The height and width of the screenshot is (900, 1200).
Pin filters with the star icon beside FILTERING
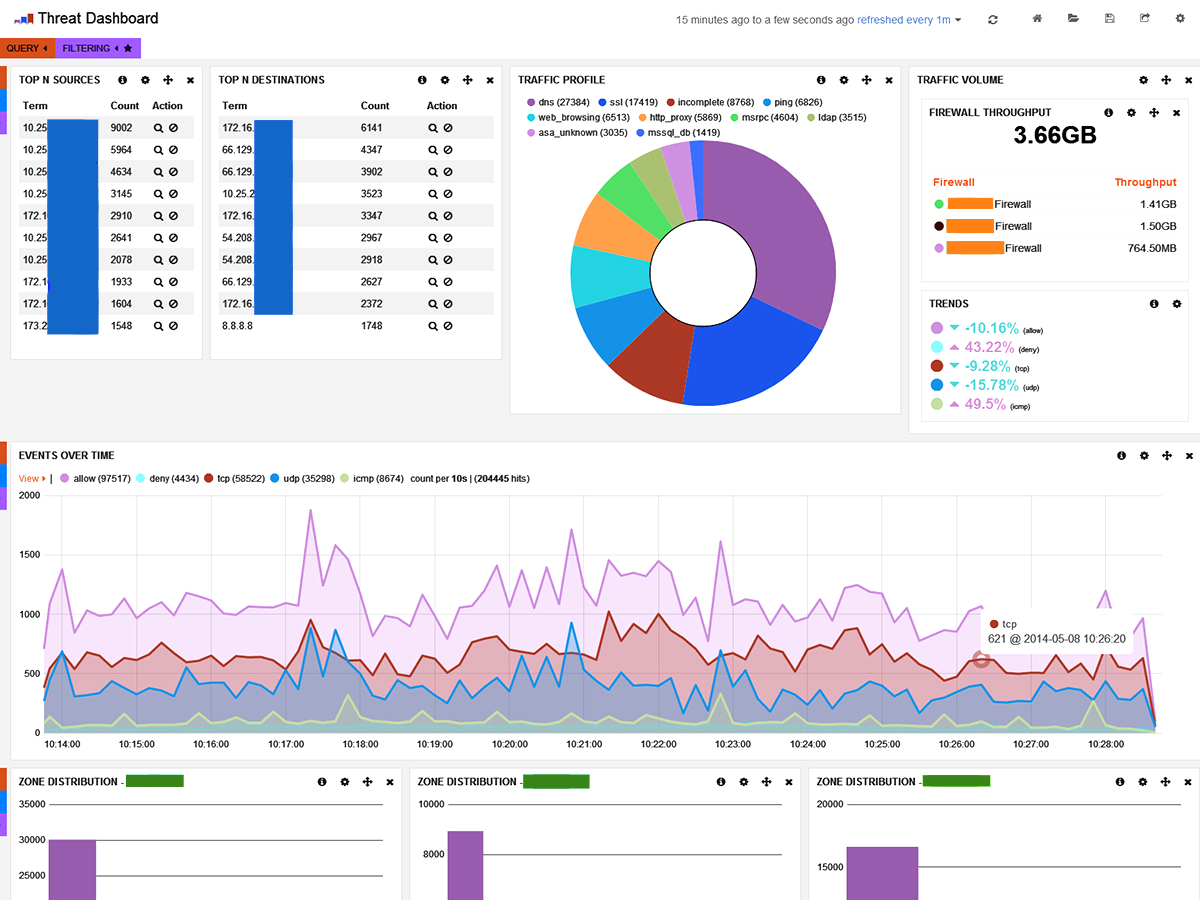(128, 48)
